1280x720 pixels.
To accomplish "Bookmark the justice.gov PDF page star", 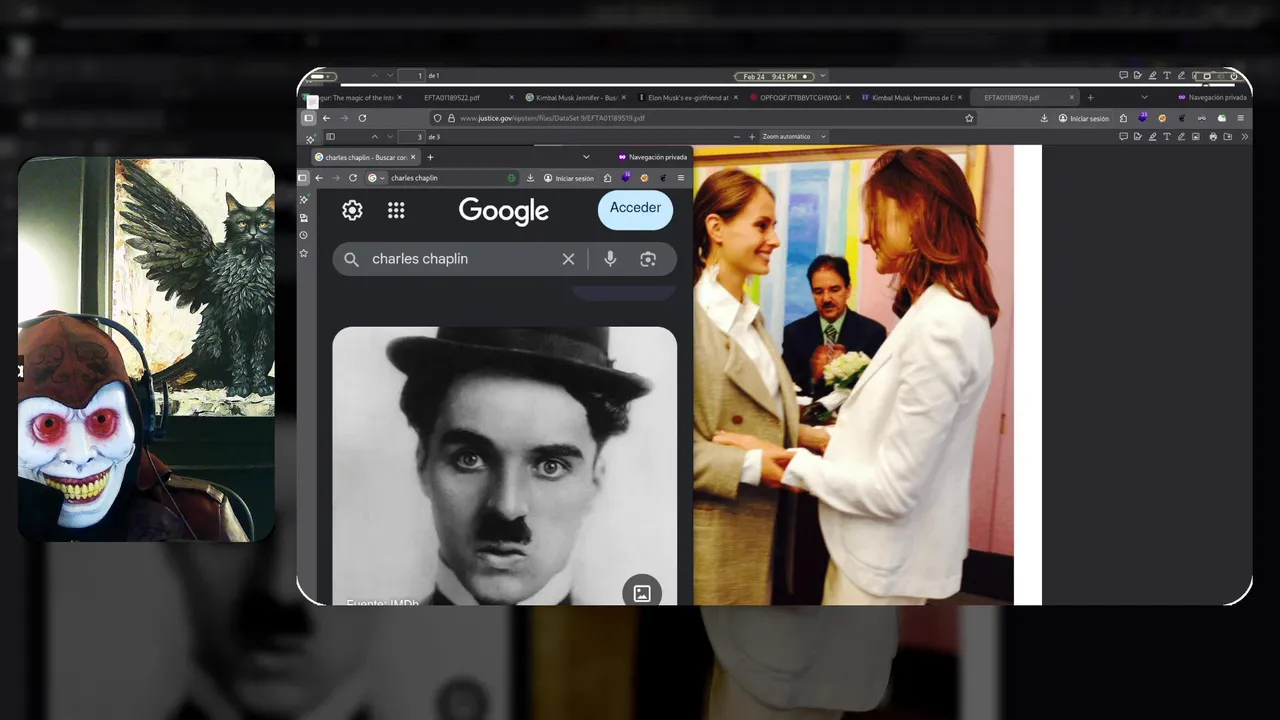I will click(x=969, y=118).
